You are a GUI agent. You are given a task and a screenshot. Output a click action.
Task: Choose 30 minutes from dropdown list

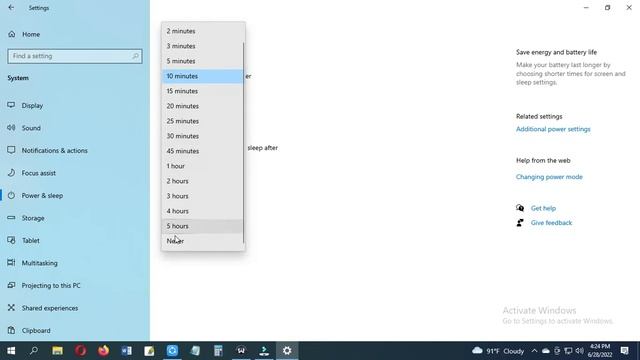pyautogui.click(x=202, y=136)
